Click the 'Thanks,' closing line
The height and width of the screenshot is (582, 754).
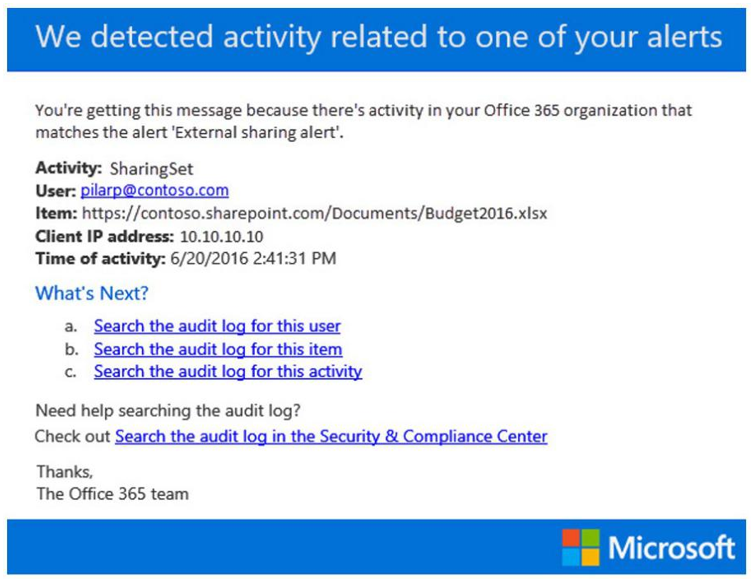pos(64,472)
